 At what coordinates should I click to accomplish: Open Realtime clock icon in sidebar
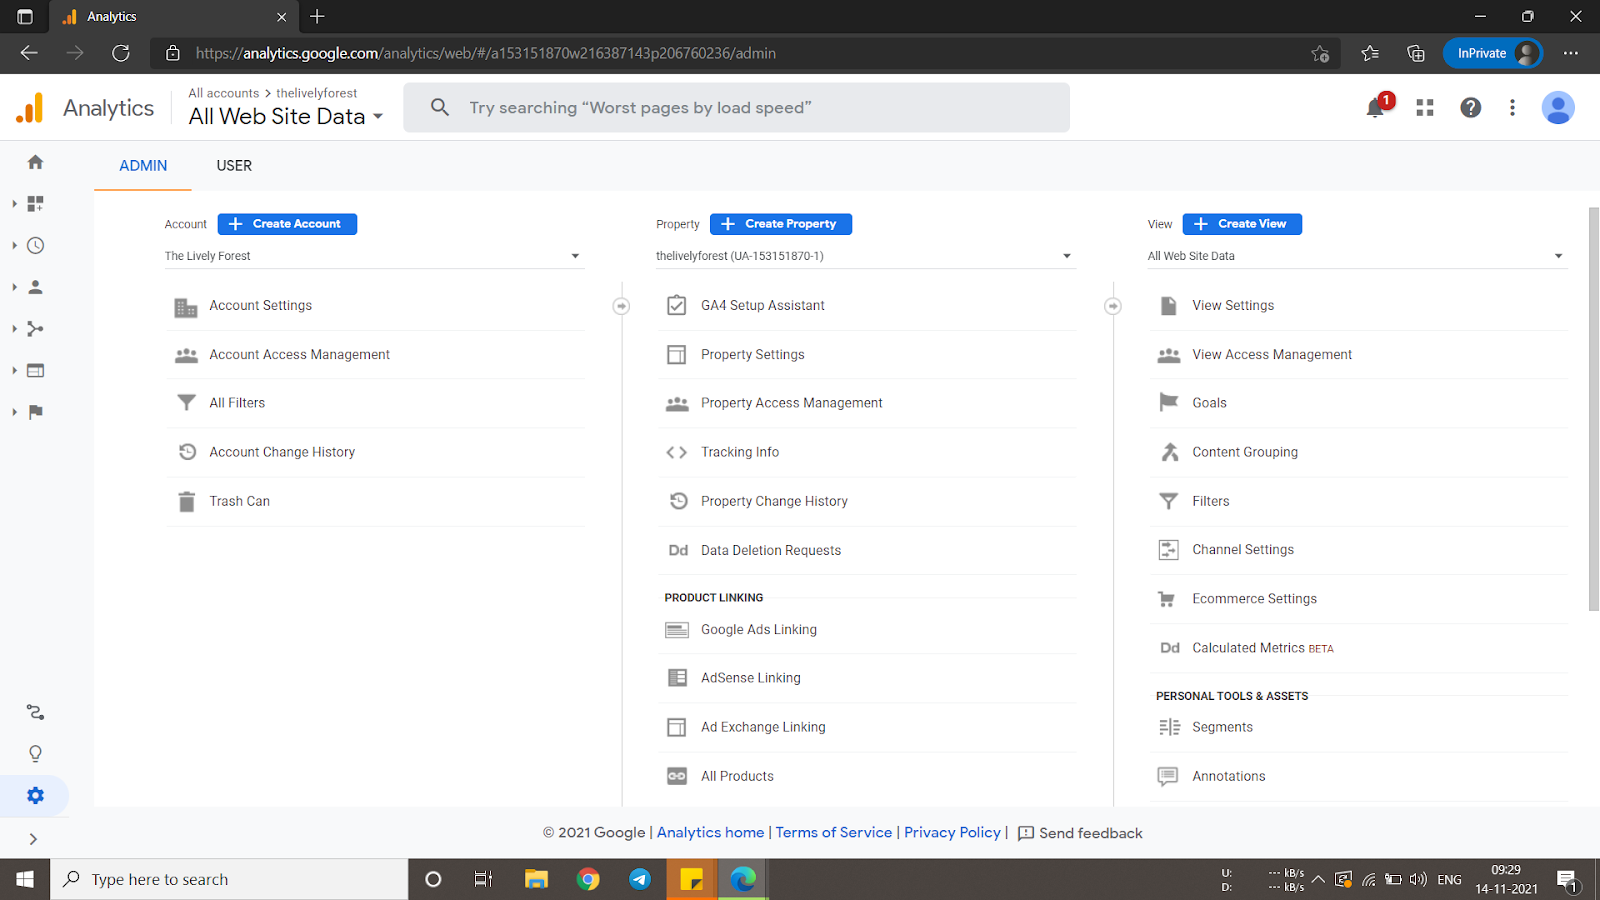35,245
